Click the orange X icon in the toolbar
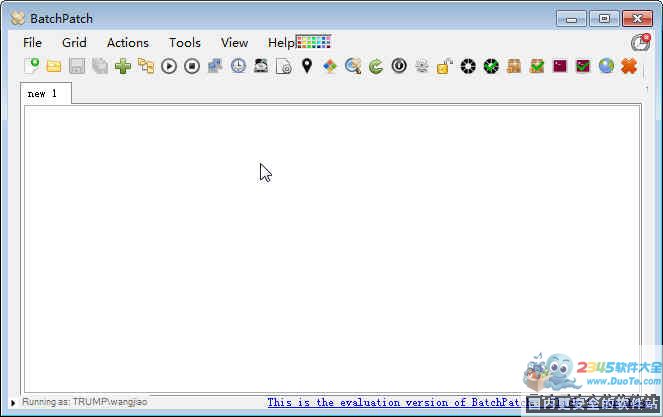The image size is (663, 417). (x=629, y=66)
